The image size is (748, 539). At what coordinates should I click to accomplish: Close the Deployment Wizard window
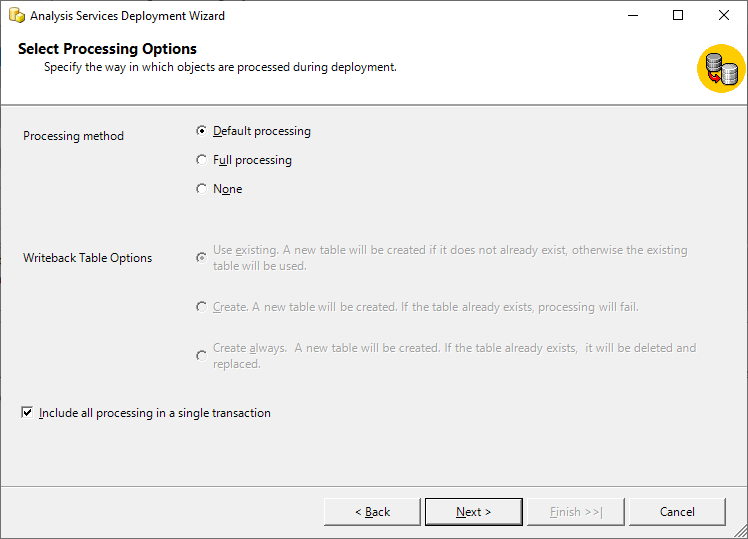724,15
